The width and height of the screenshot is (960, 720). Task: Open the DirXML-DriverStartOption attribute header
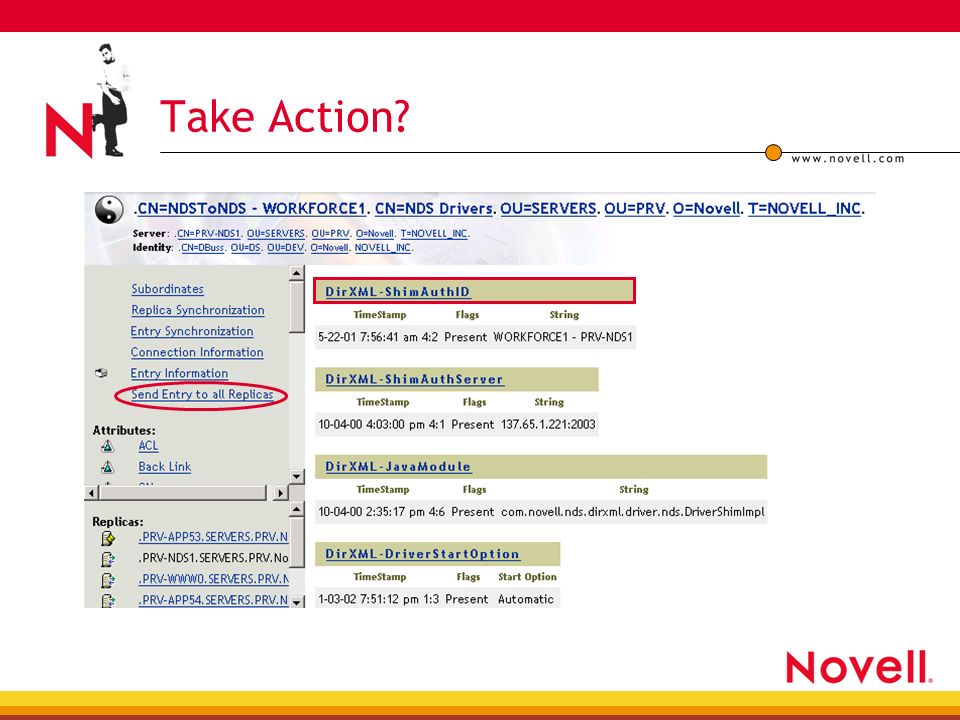[x=422, y=554]
